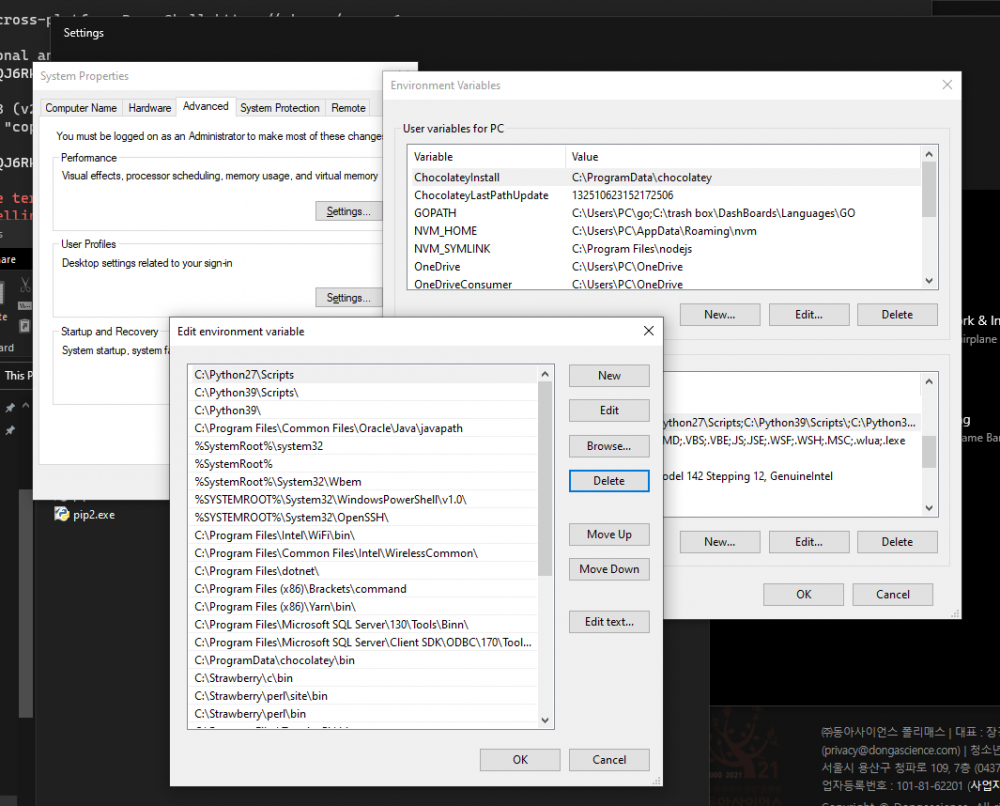Click Cancel in Environment Variables window
This screenshot has width=1000, height=806.
[893, 594]
